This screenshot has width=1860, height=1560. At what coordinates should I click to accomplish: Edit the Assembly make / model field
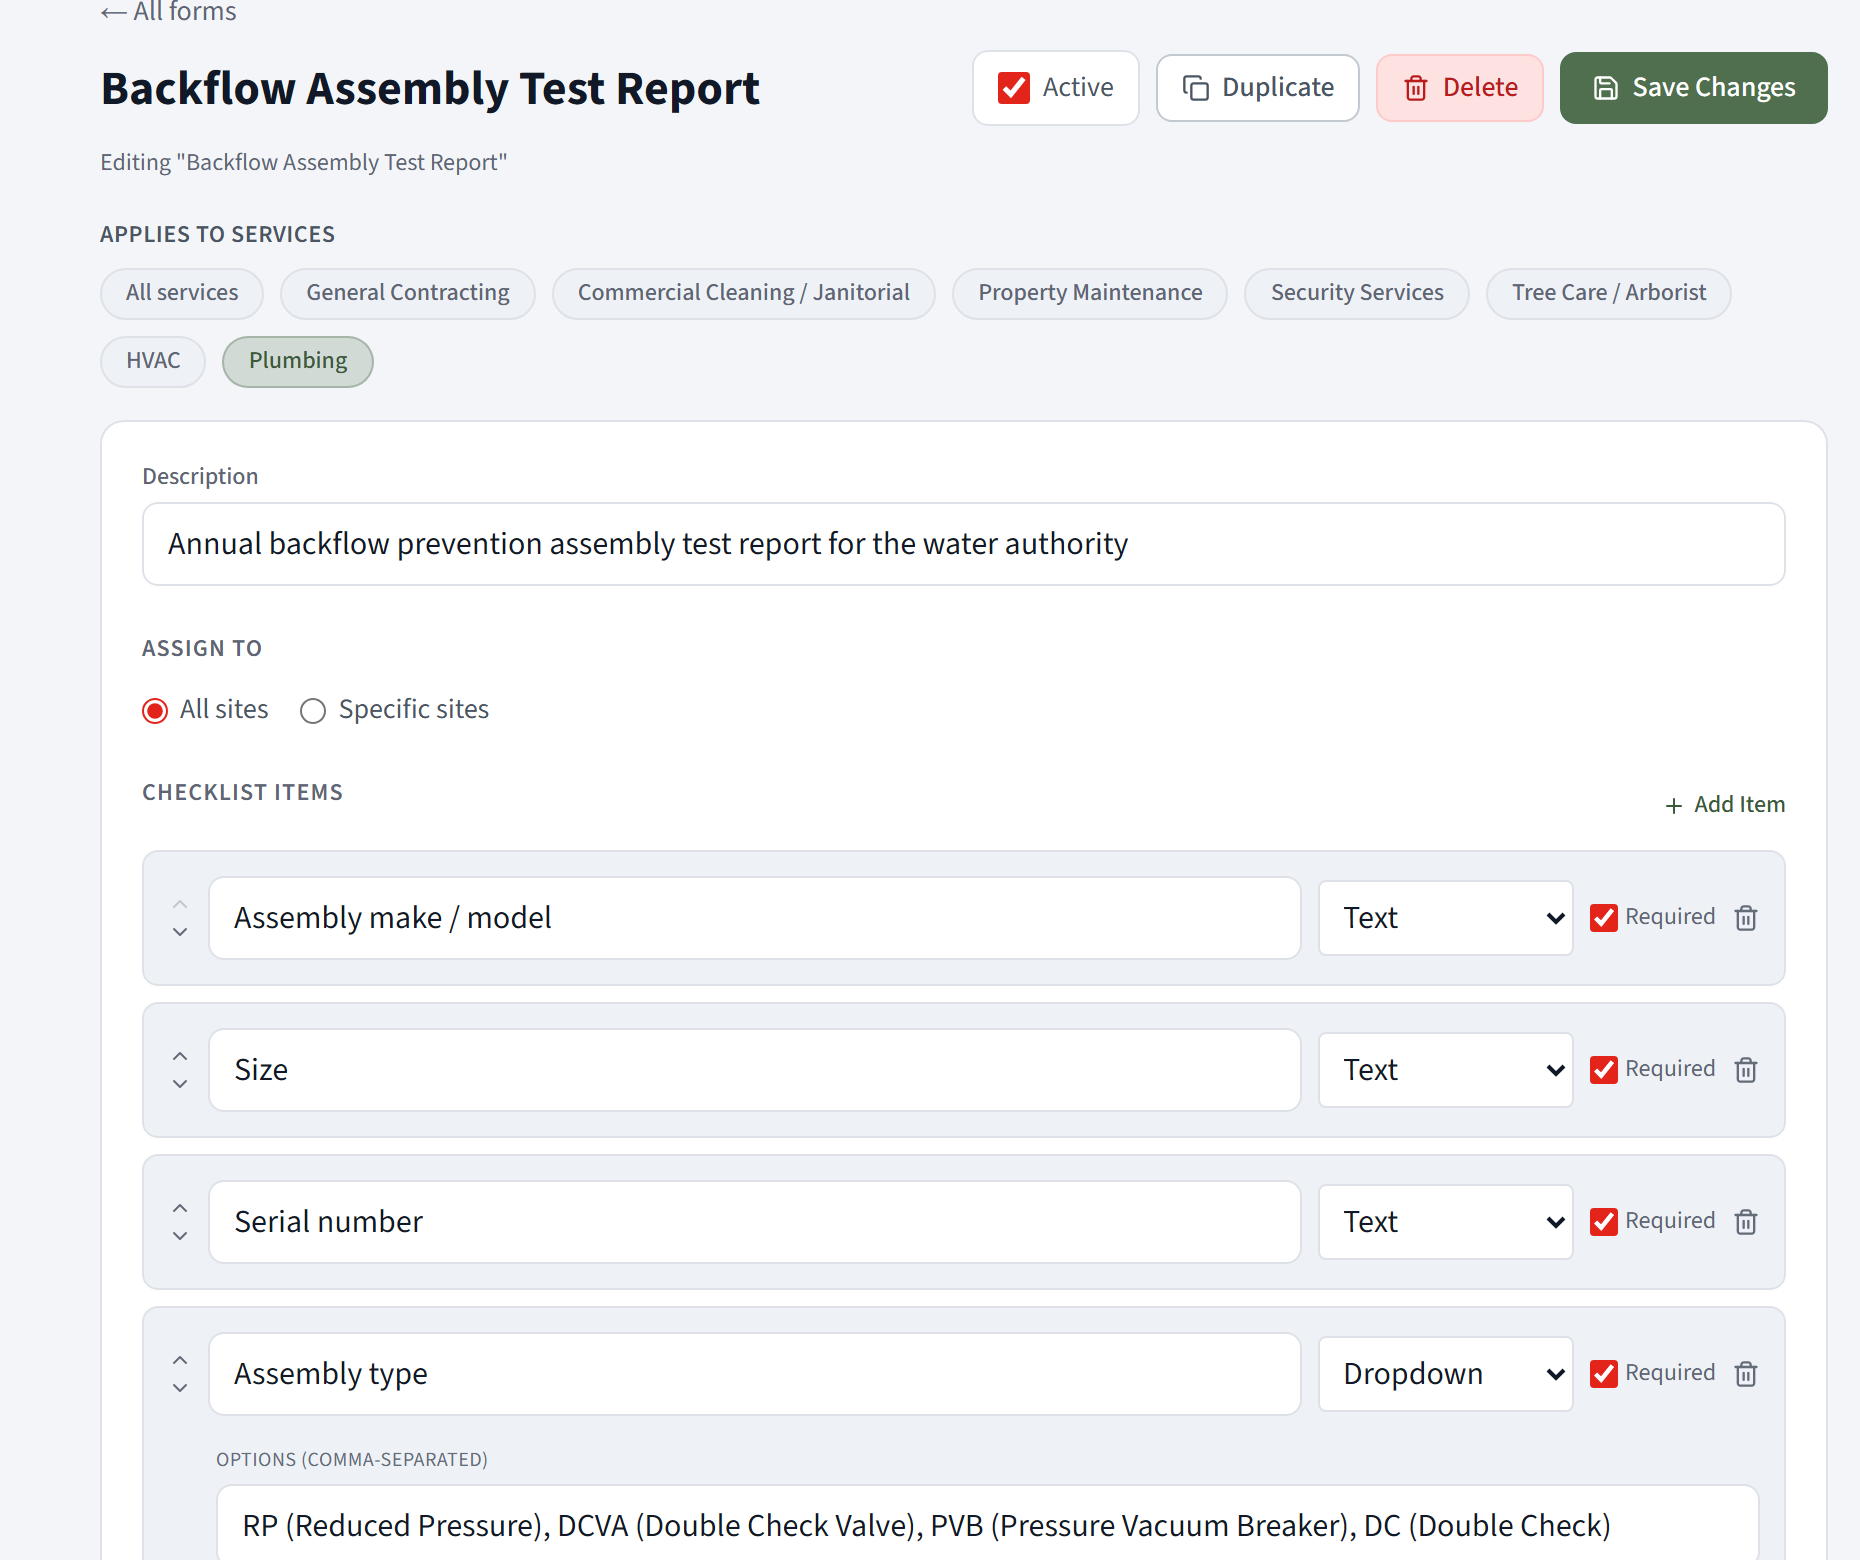point(755,918)
